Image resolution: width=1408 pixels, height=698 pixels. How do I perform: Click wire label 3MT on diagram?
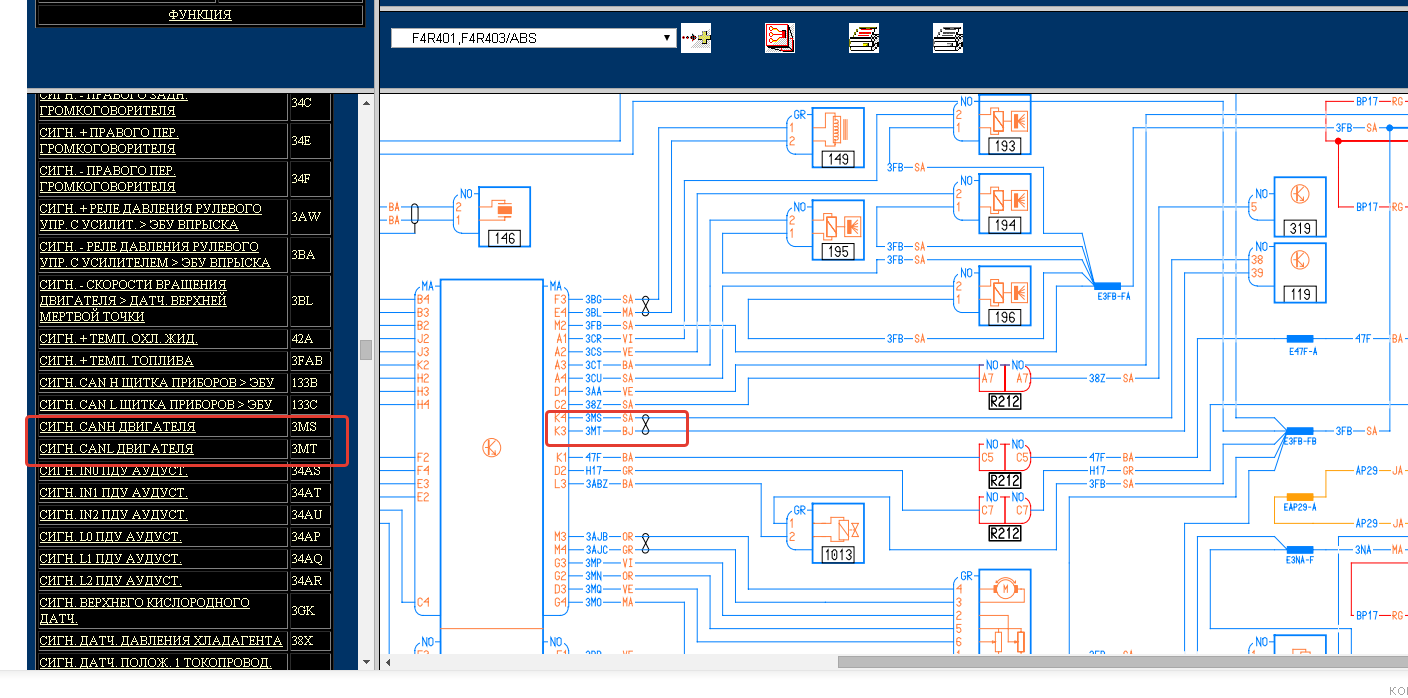click(x=593, y=431)
